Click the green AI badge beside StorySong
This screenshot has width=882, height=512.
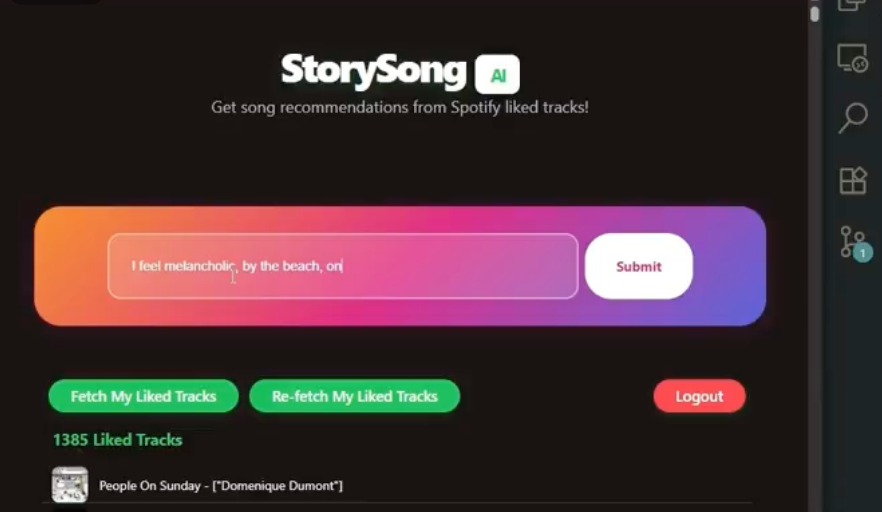point(497,74)
